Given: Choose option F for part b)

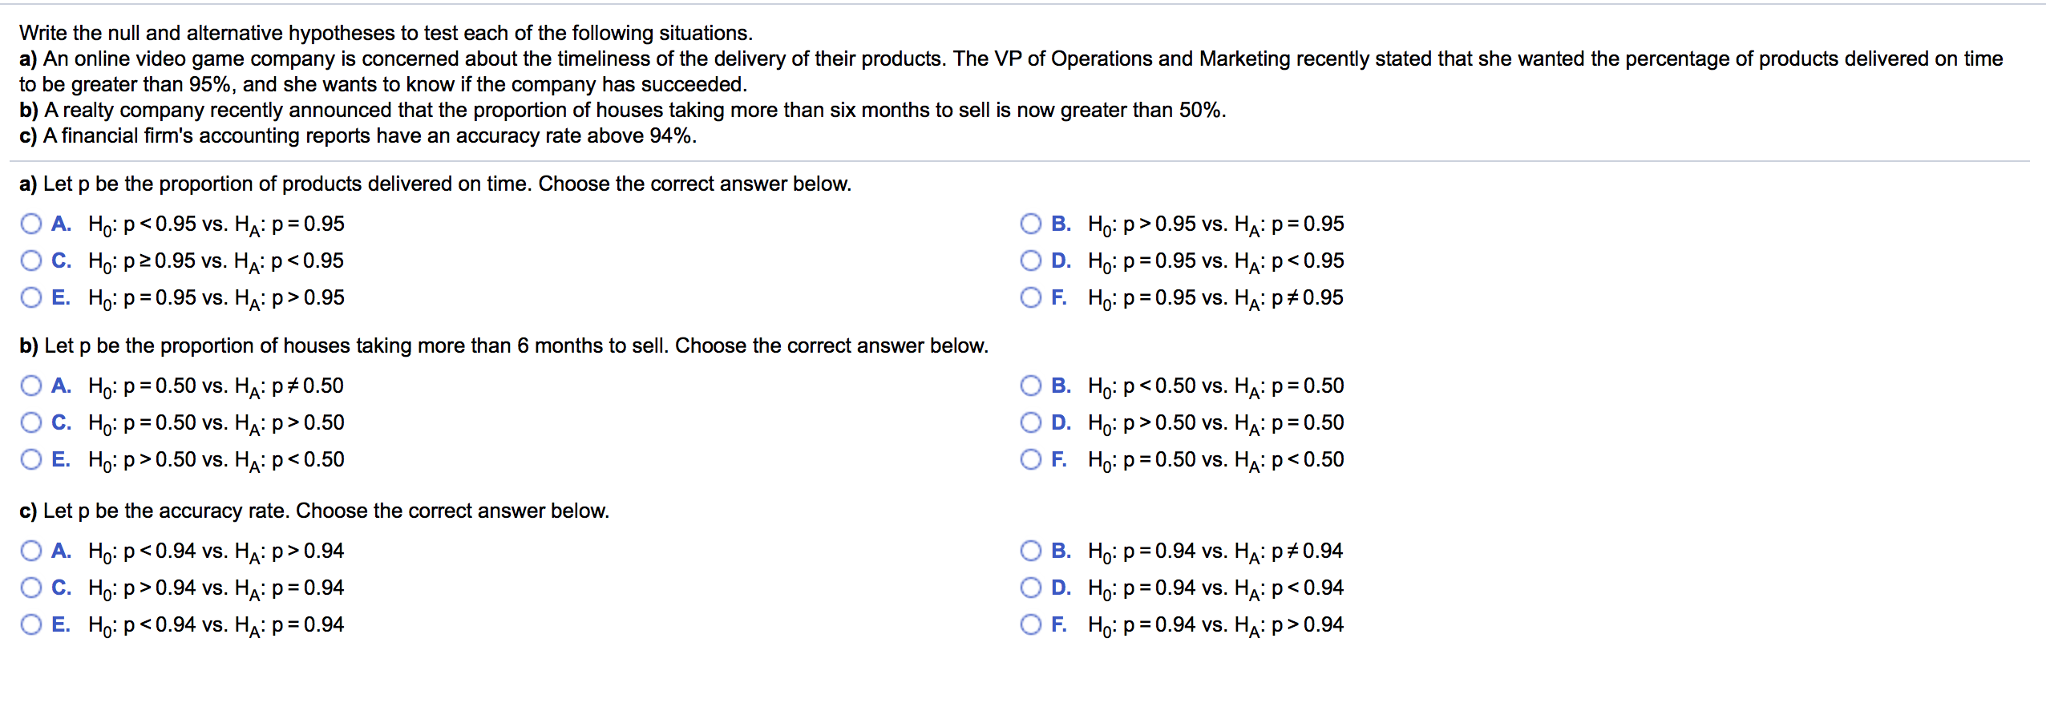Looking at the screenshot, I should coord(1030,459).
